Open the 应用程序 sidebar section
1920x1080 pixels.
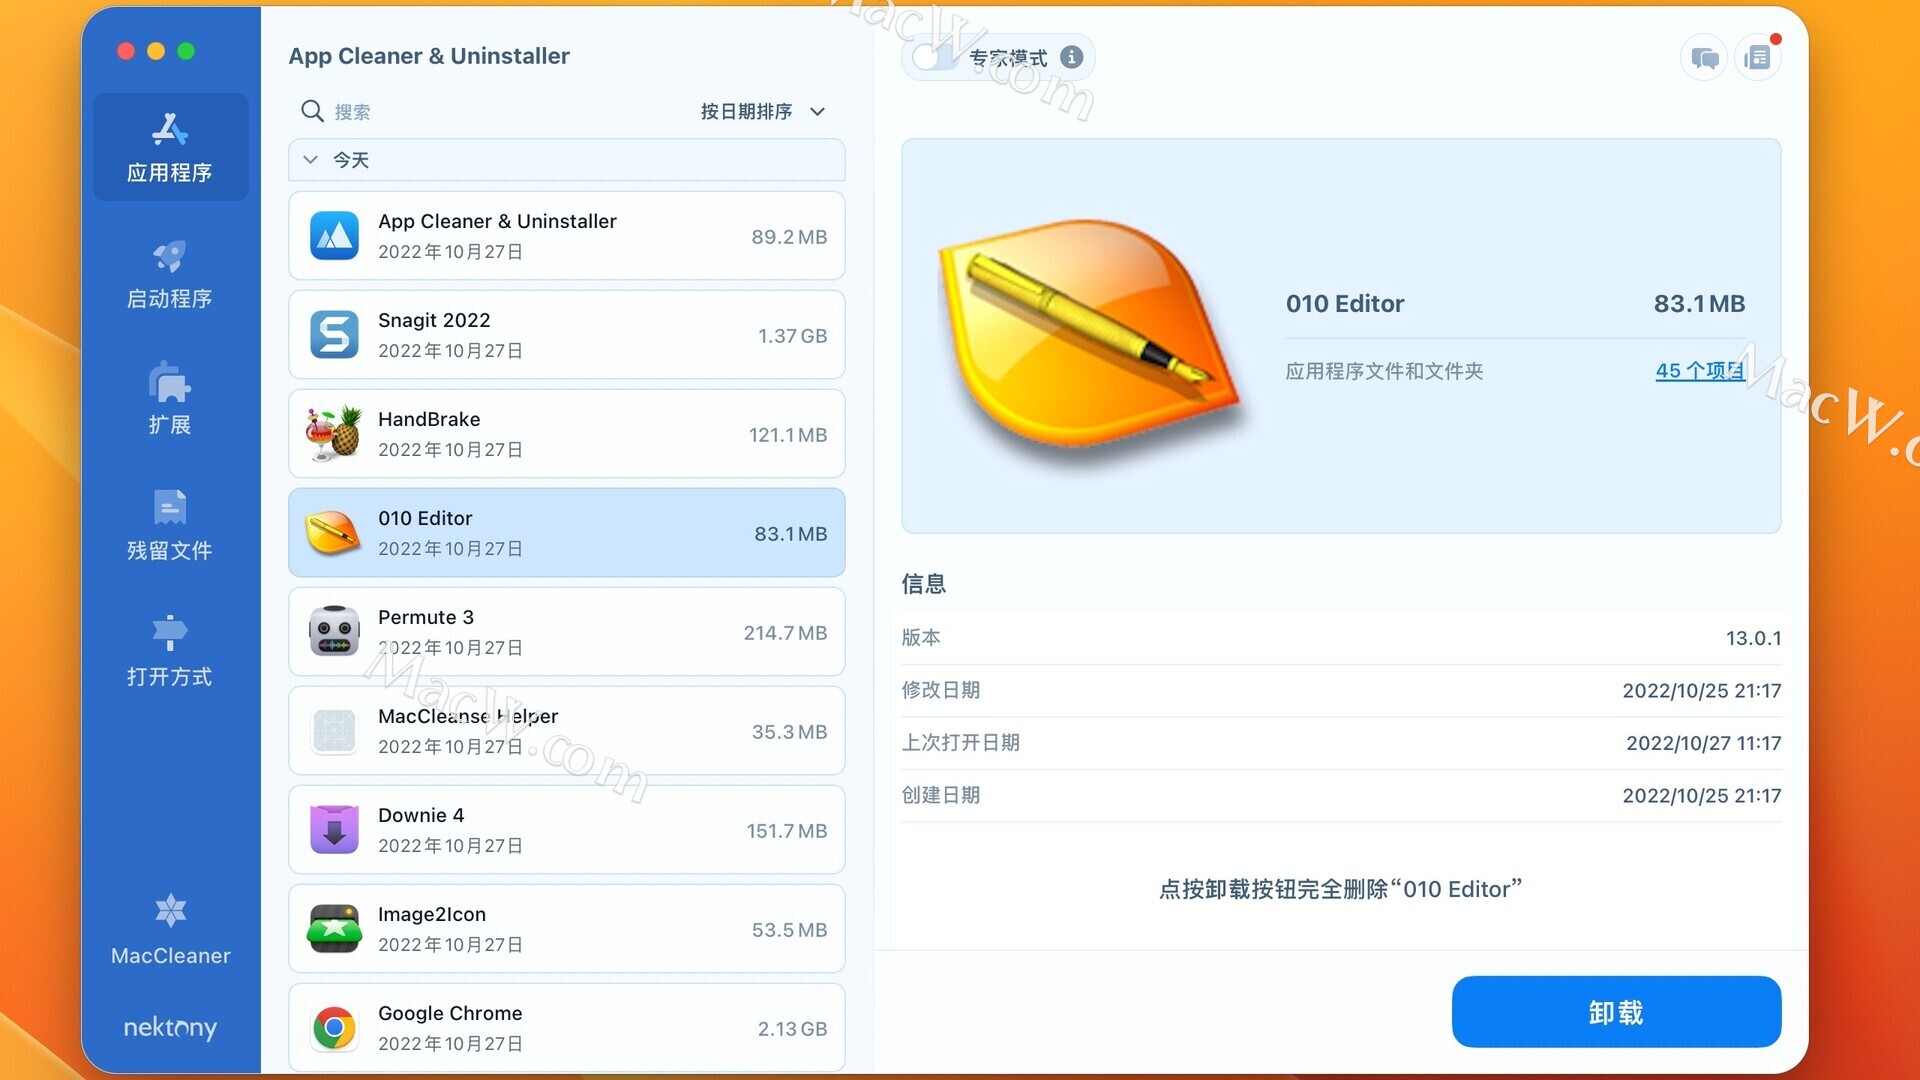[x=170, y=147]
